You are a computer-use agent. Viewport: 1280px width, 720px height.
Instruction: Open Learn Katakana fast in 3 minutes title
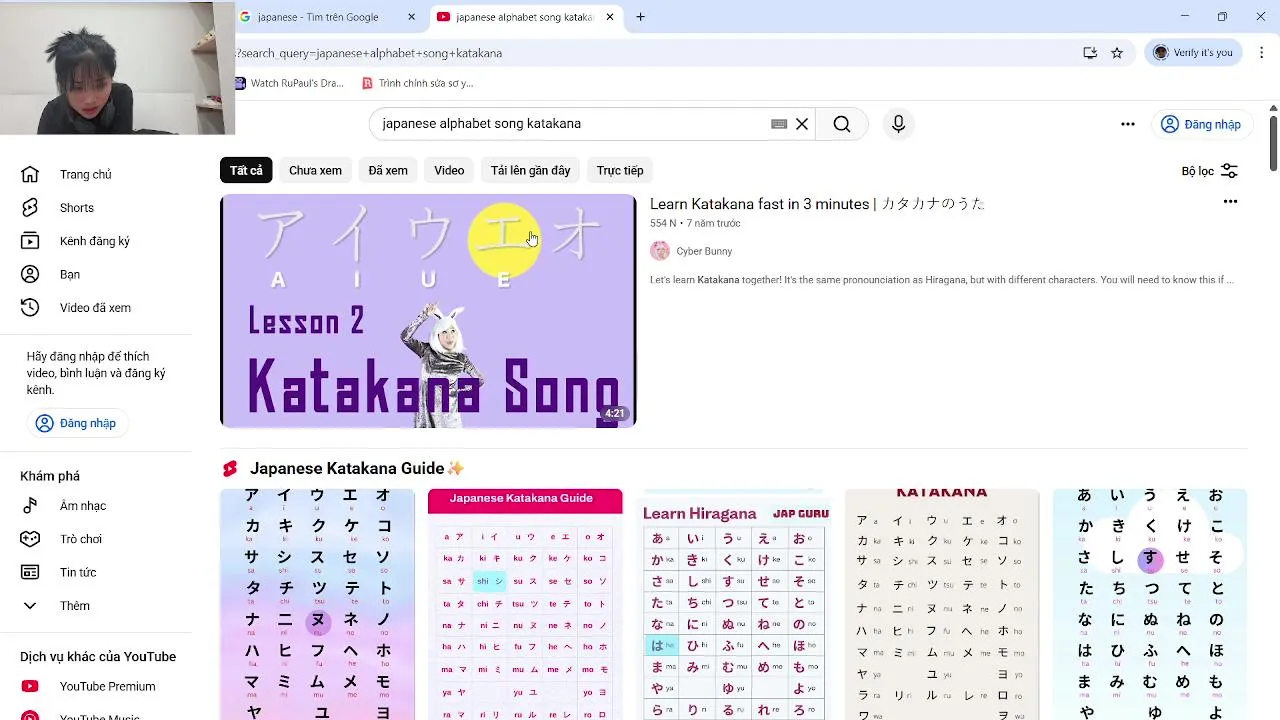coord(817,204)
